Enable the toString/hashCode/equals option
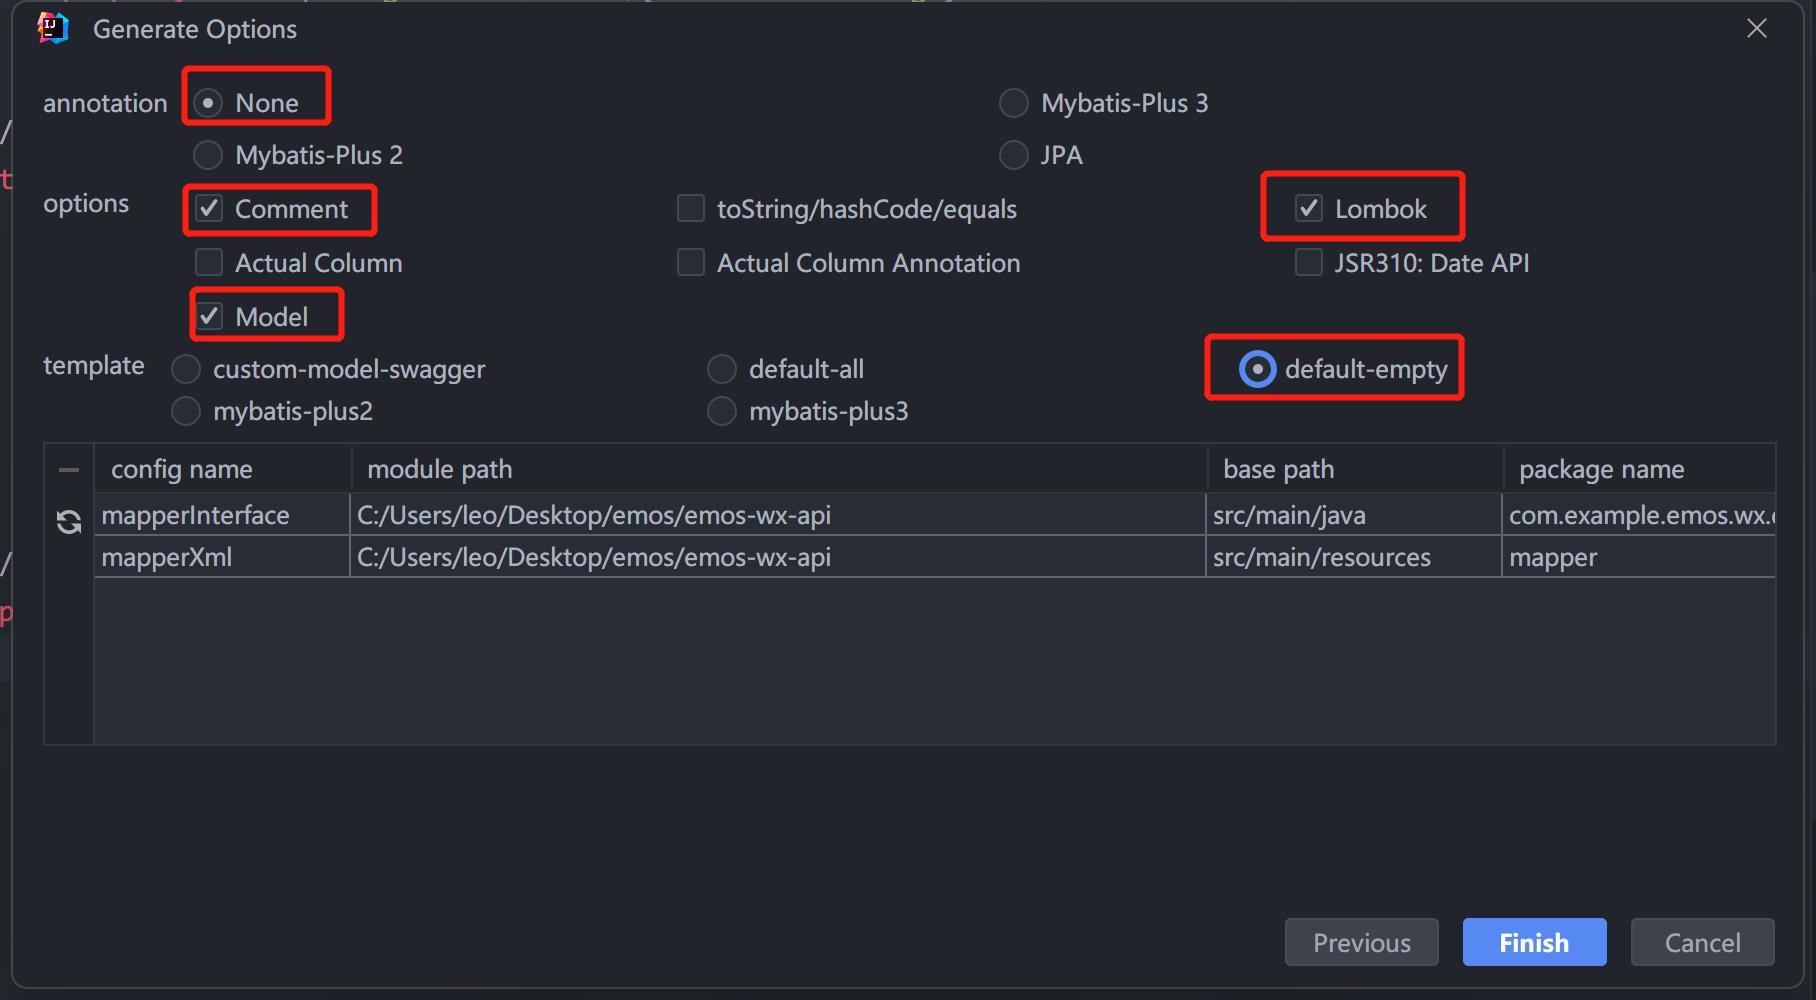 (691, 209)
